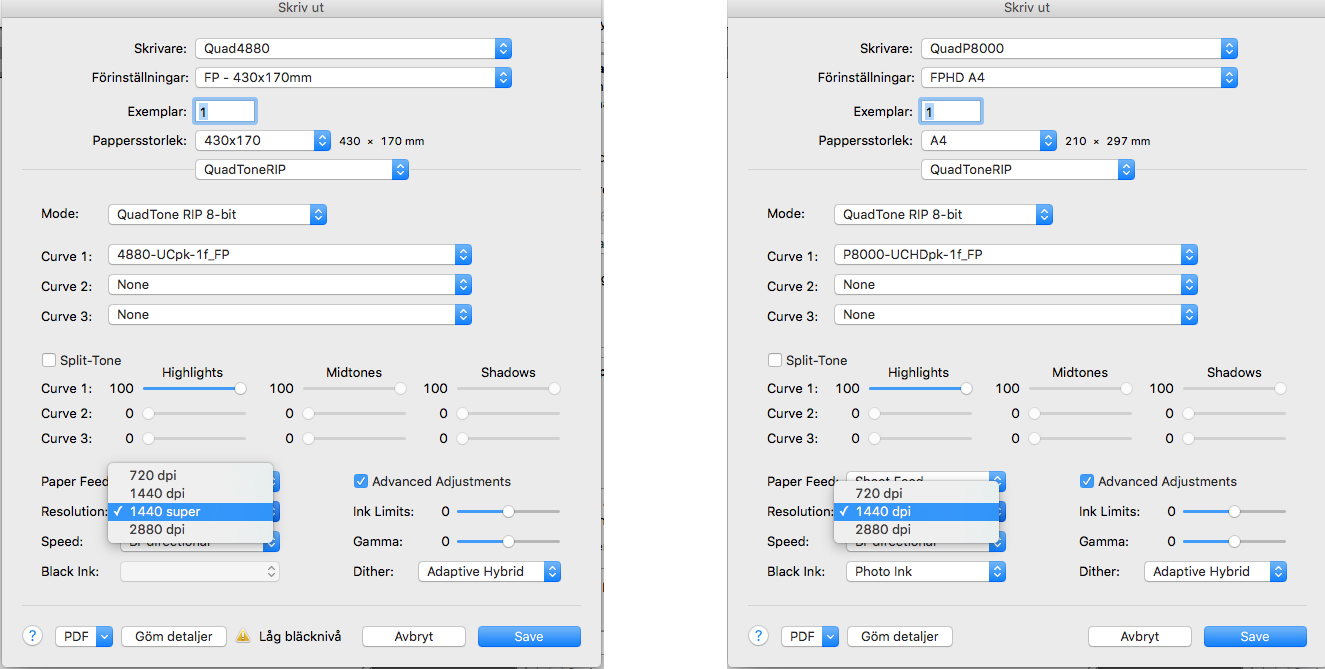The image size is (1325, 669).
Task: Click Ink Limits slider in QuadP8000 dialog
Action: click(x=1235, y=511)
